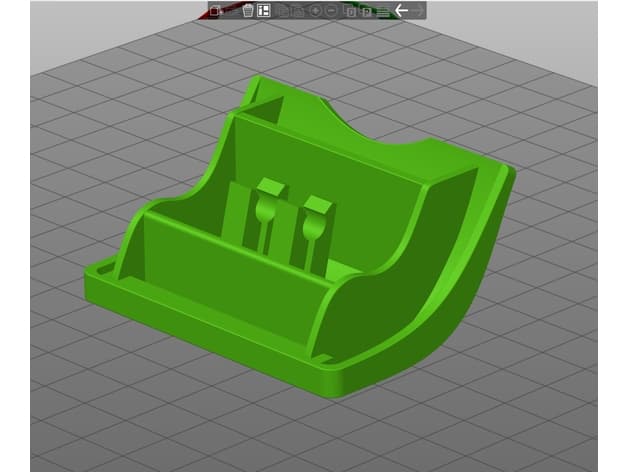
Task: Add an instance with plus icon
Action: coord(315,11)
